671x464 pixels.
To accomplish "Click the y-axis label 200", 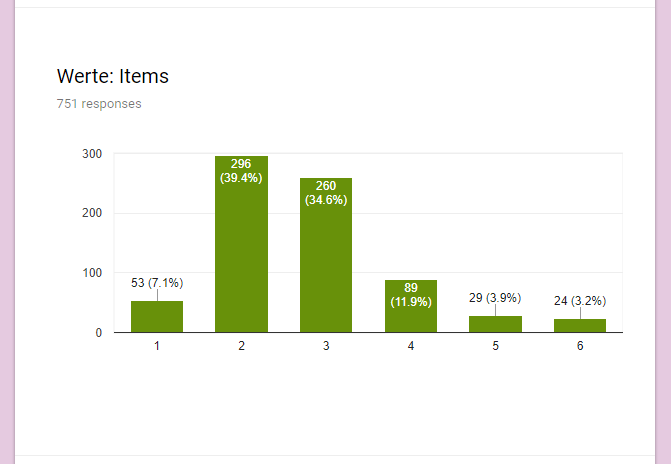I will [92, 213].
